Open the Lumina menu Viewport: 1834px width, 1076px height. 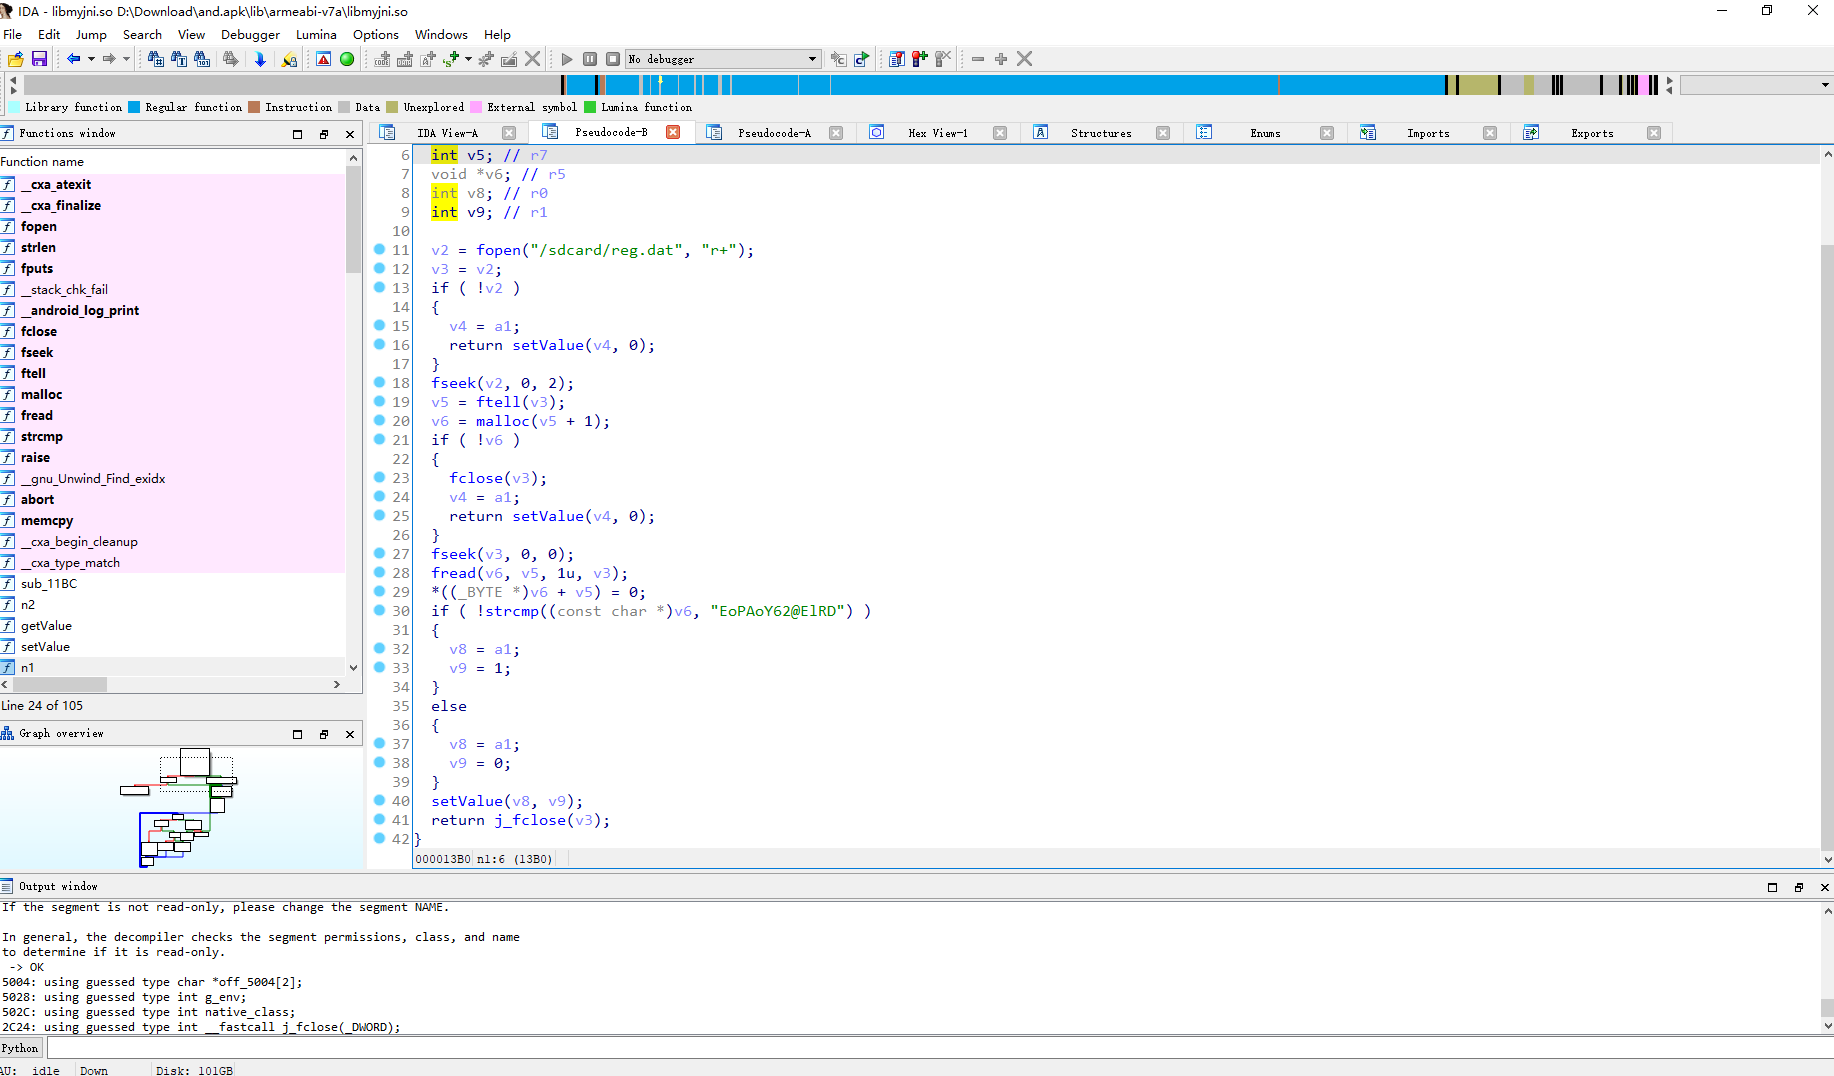coord(316,34)
